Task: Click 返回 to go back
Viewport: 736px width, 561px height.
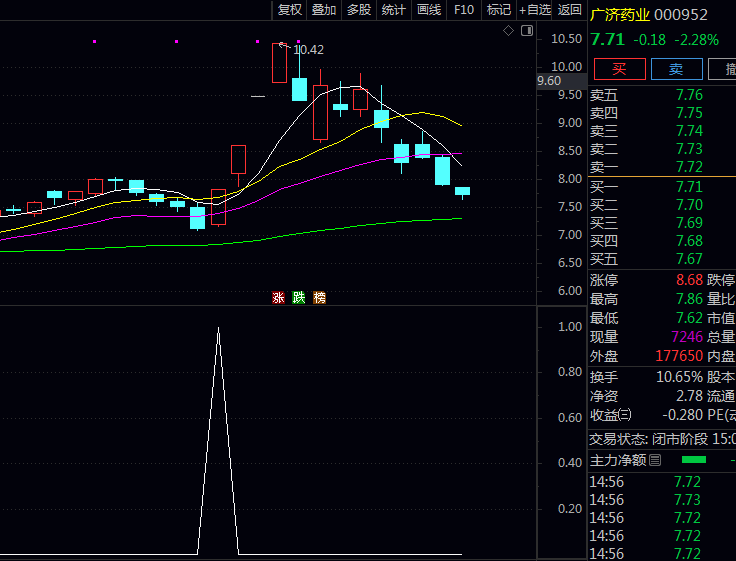Action: (x=570, y=10)
